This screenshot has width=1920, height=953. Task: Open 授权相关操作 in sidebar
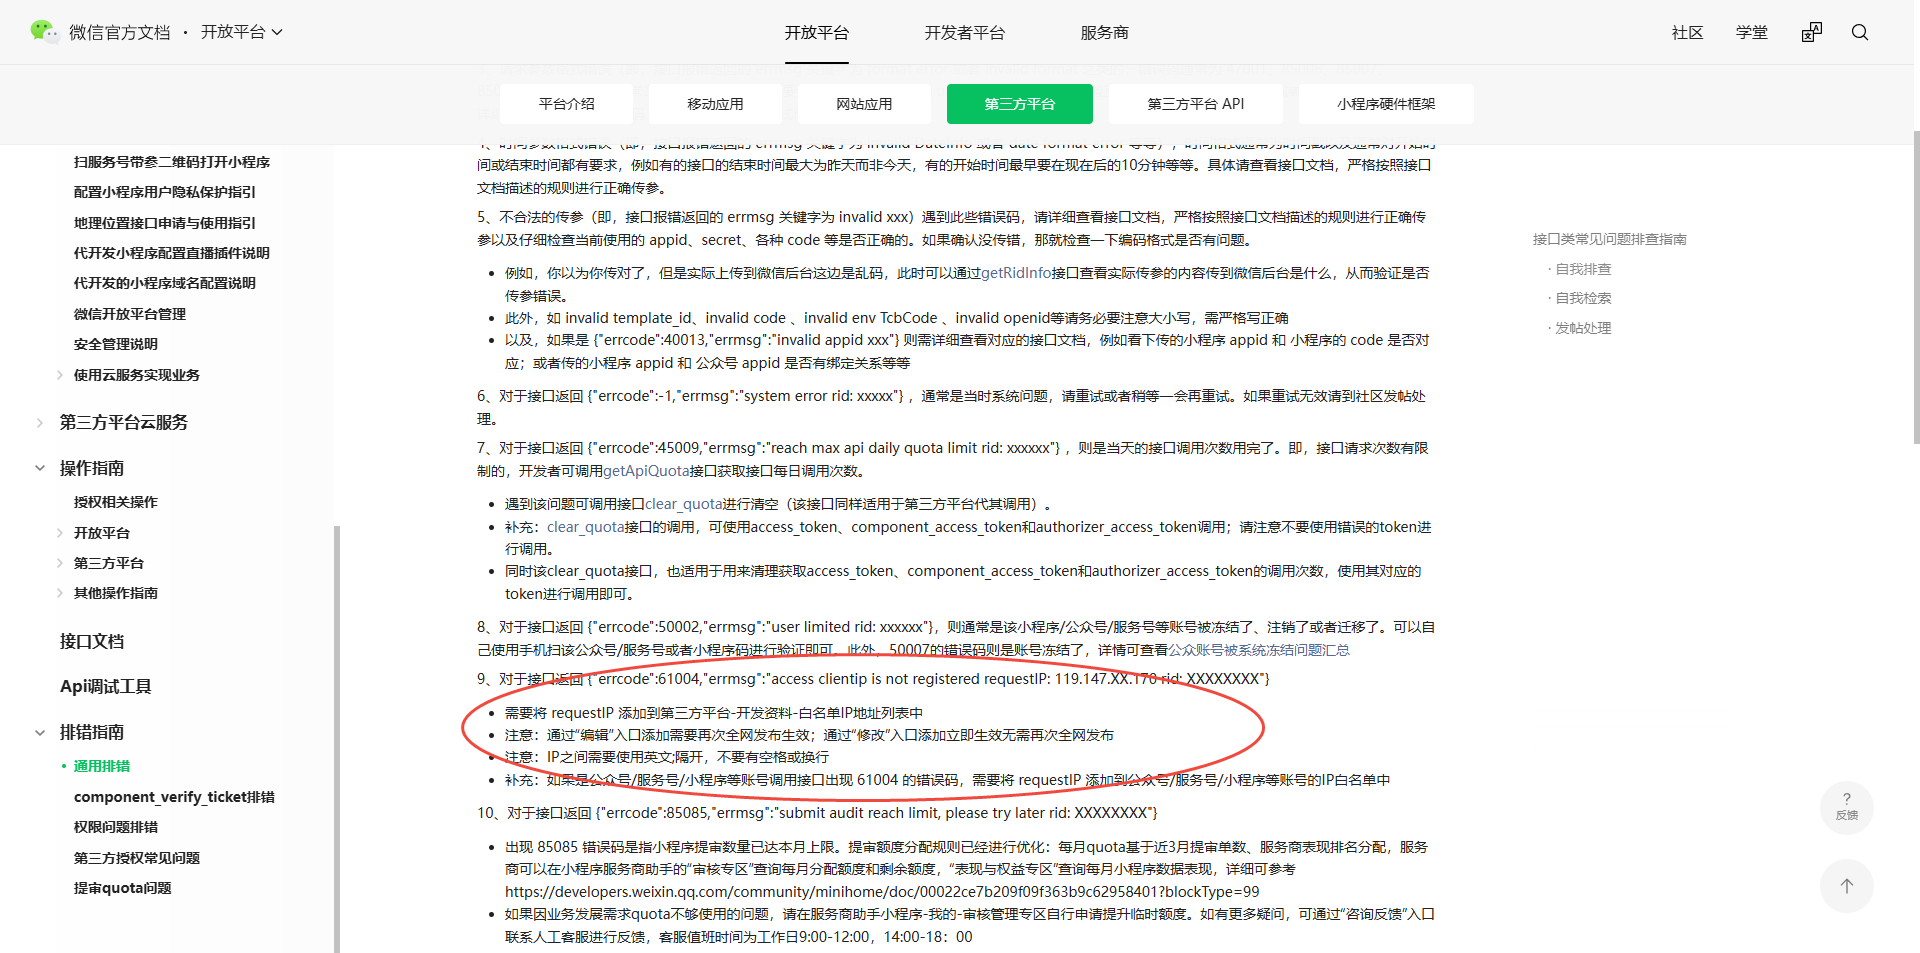[x=116, y=502]
